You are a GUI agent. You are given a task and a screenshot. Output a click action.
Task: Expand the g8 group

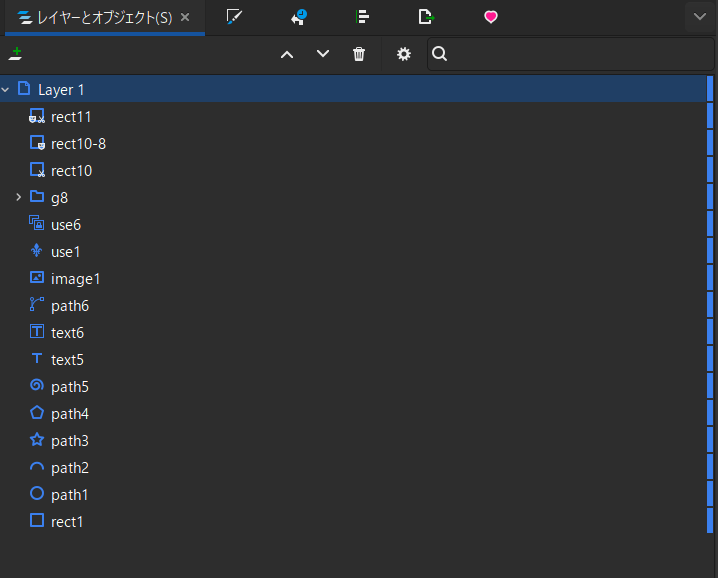click(x=19, y=197)
